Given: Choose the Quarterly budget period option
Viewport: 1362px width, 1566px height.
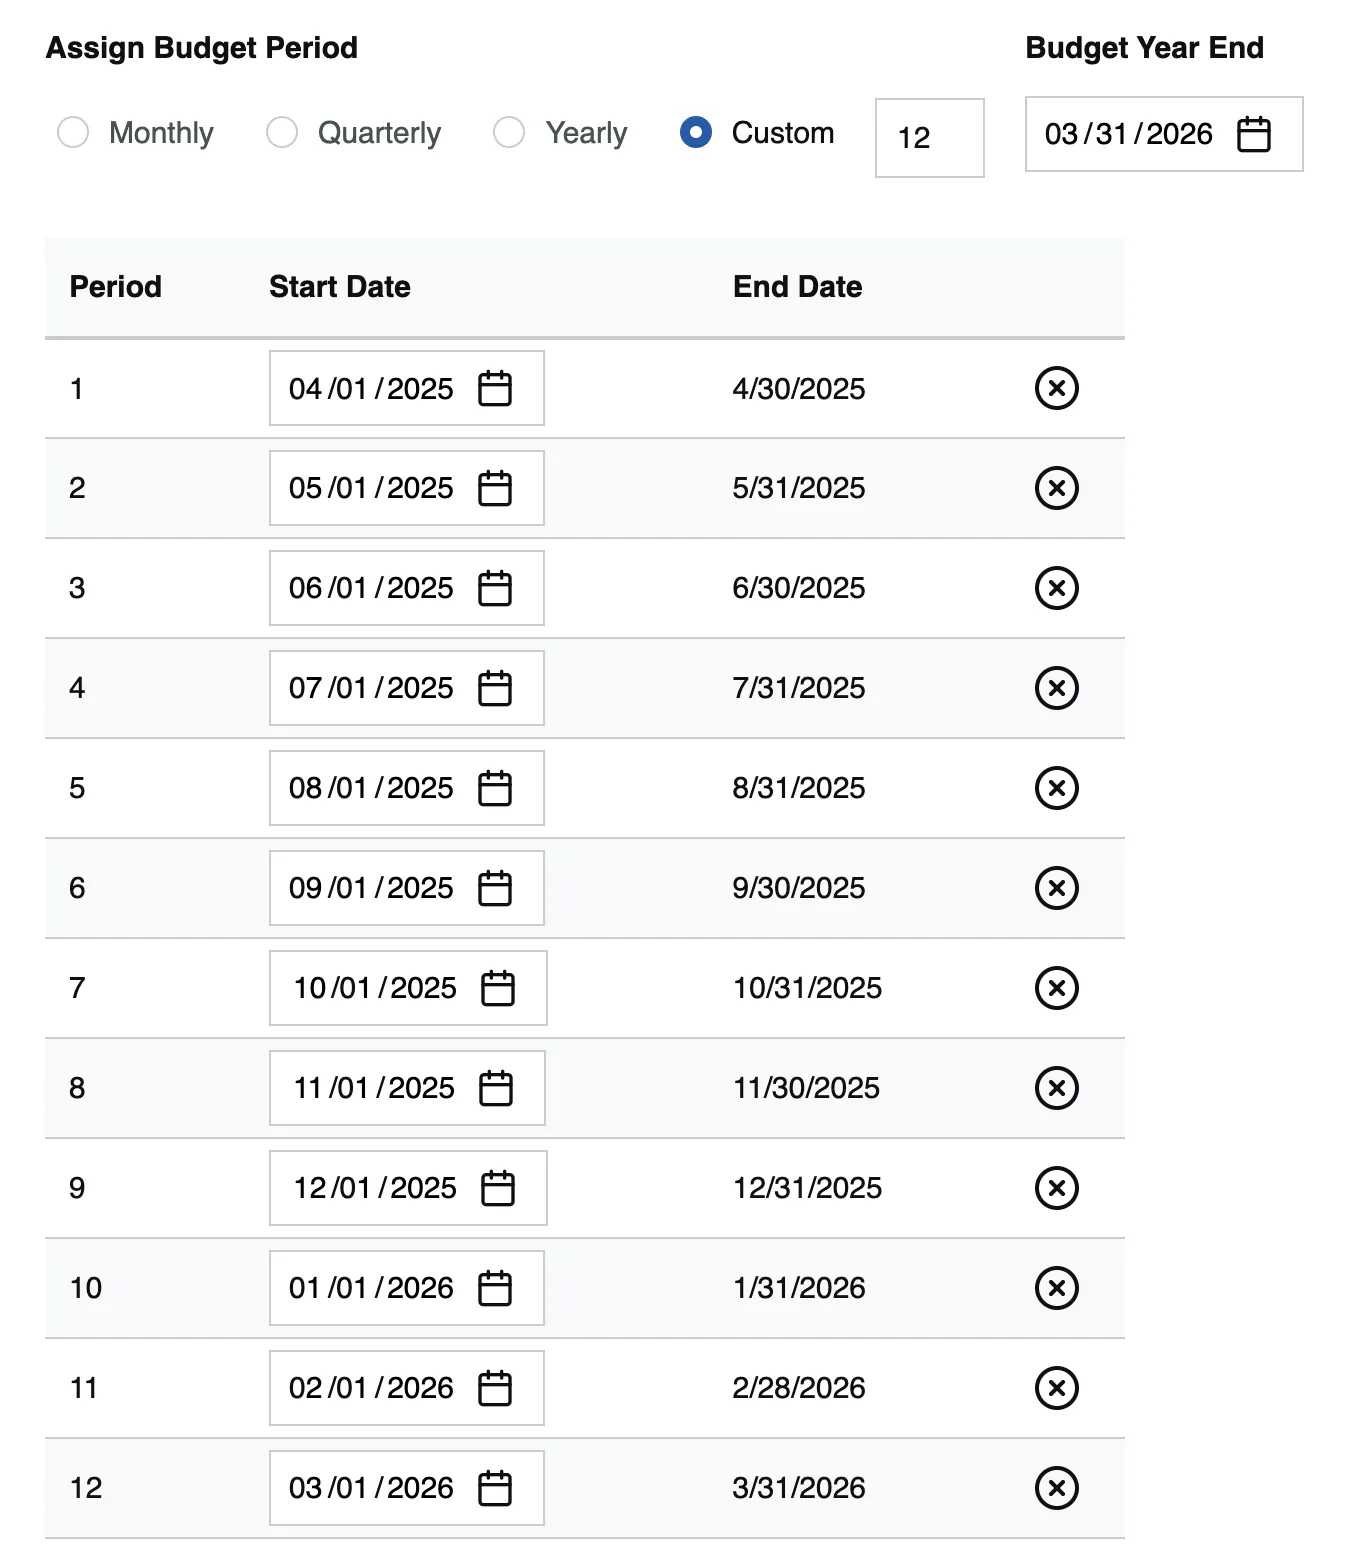Looking at the screenshot, I should [282, 132].
